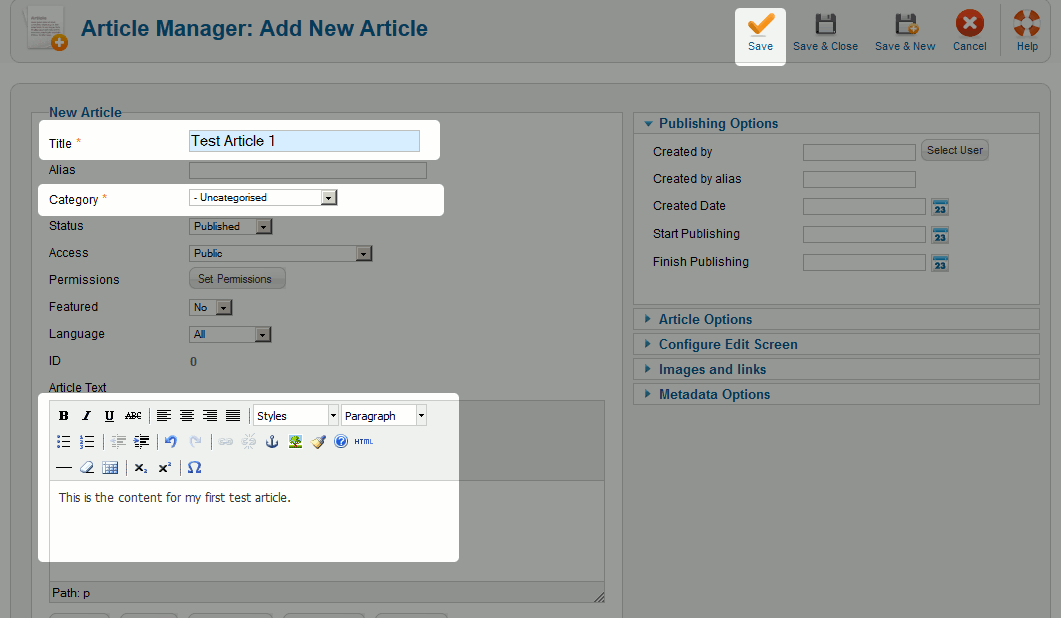Viewport: 1061px width, 618px height.
Task: Justify the text fully
Action: tap(233, 416)
